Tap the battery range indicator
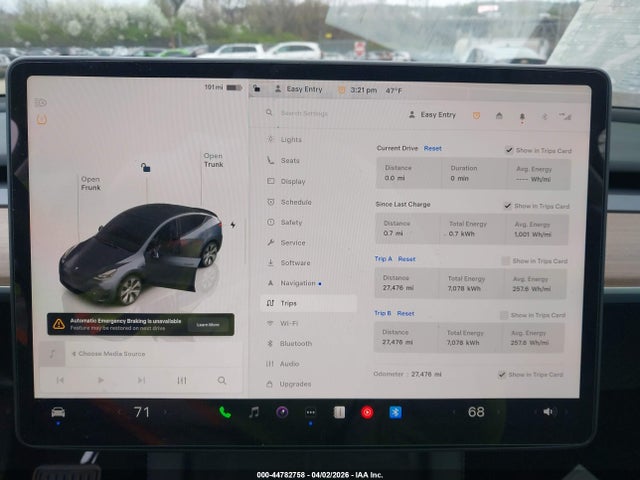 tap(223, 87)
